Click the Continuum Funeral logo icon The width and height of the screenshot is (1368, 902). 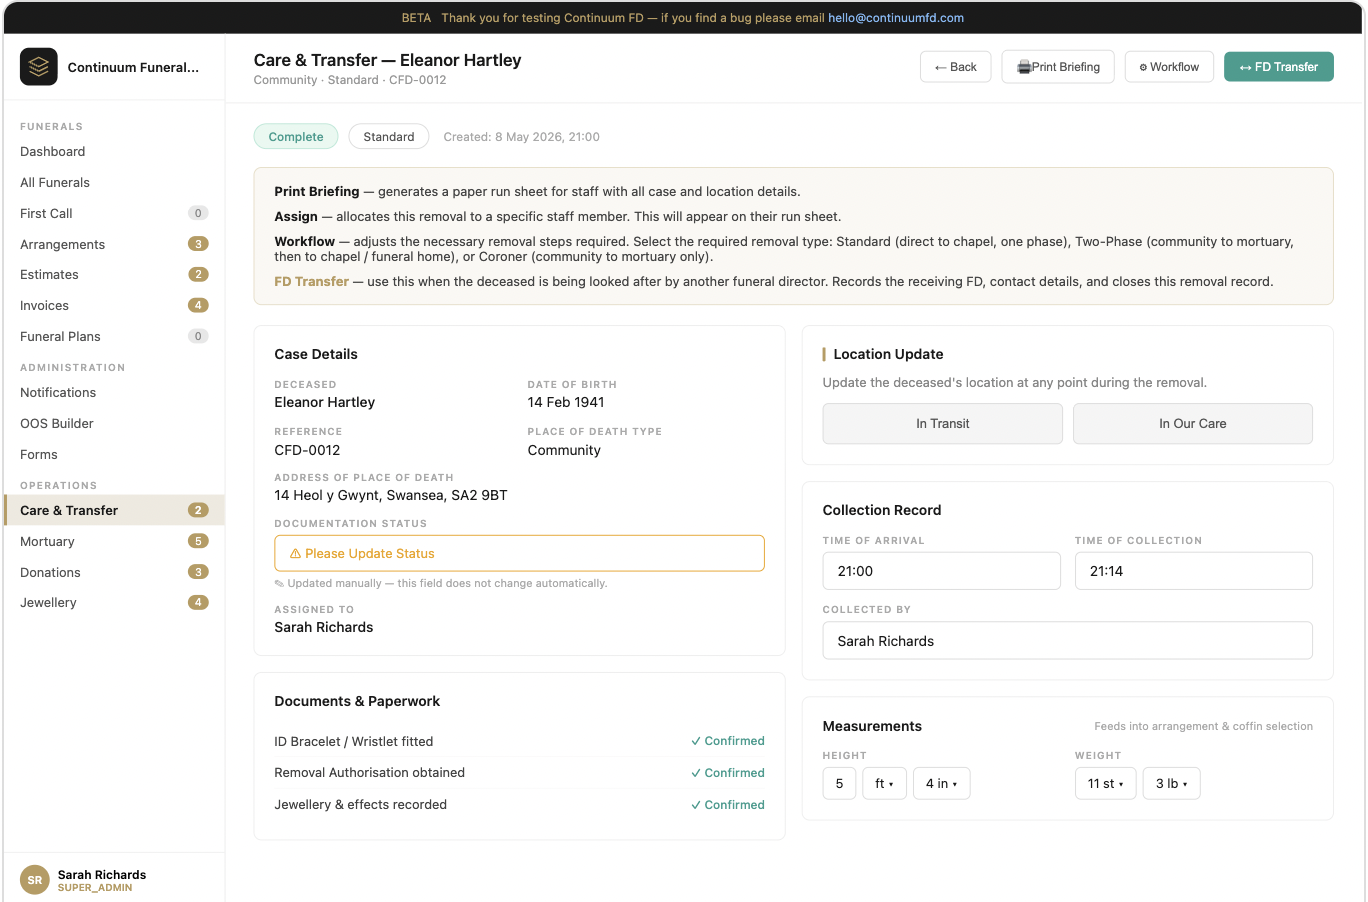point(39,67)
